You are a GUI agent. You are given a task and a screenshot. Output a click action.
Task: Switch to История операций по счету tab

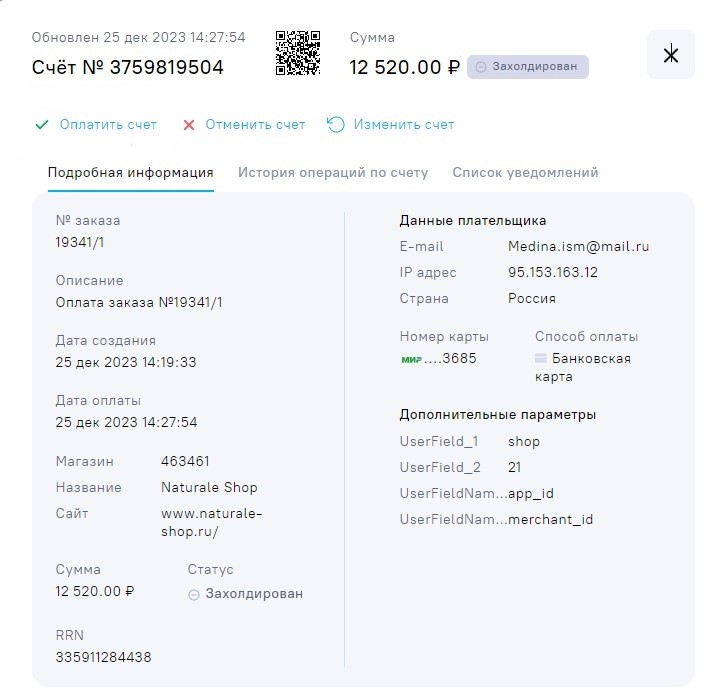pos(333,172)
